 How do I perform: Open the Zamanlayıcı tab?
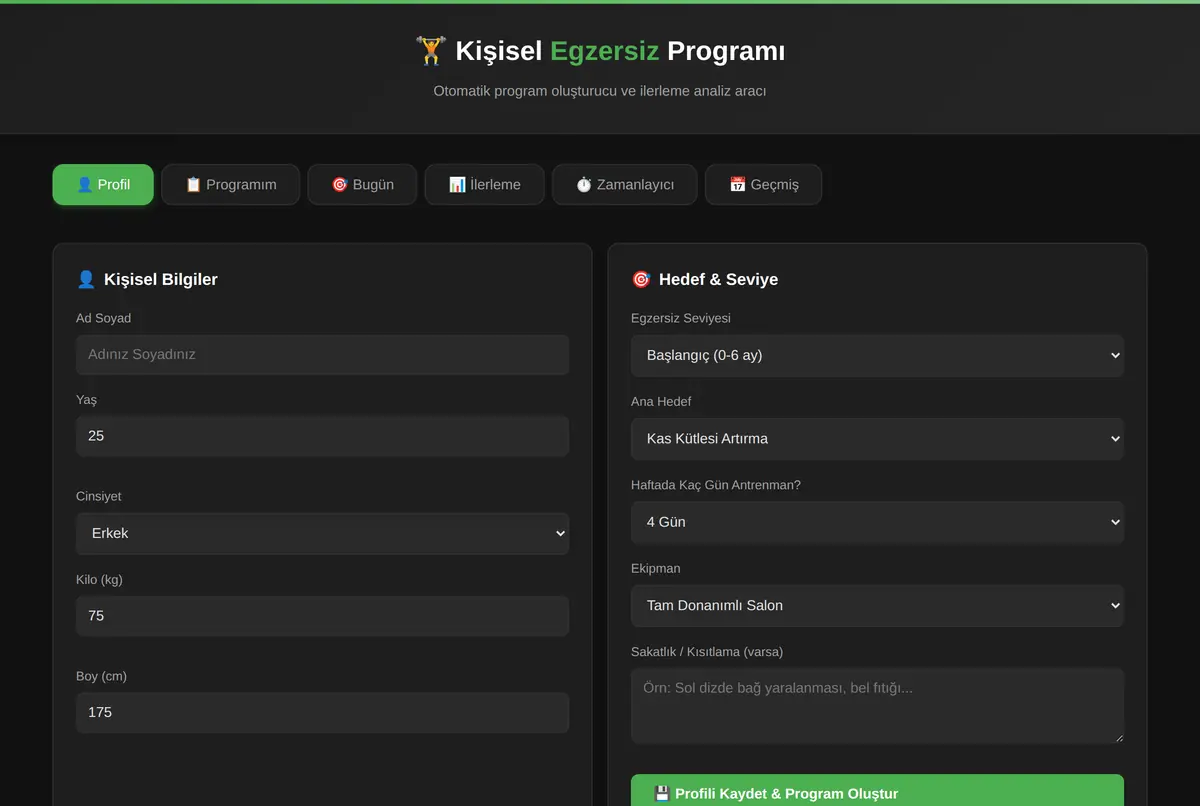coord(624,185)
